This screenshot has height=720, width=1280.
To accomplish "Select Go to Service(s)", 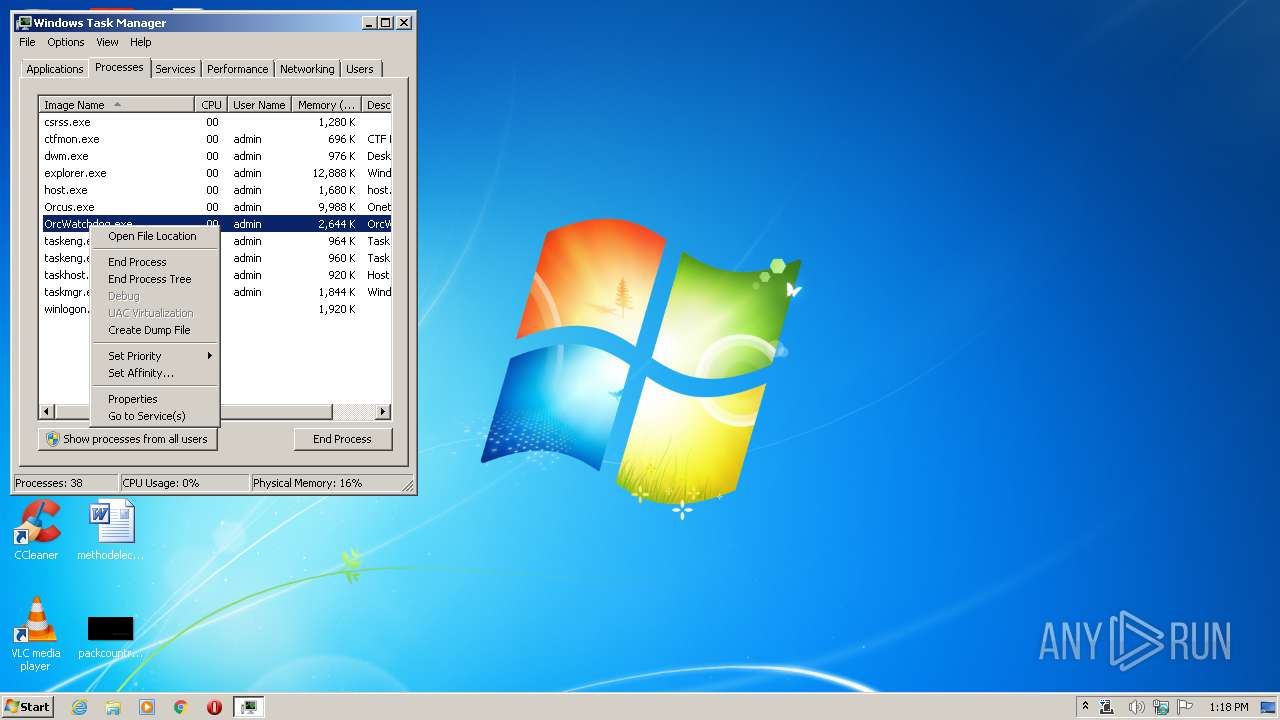I will tap(155, 416).
